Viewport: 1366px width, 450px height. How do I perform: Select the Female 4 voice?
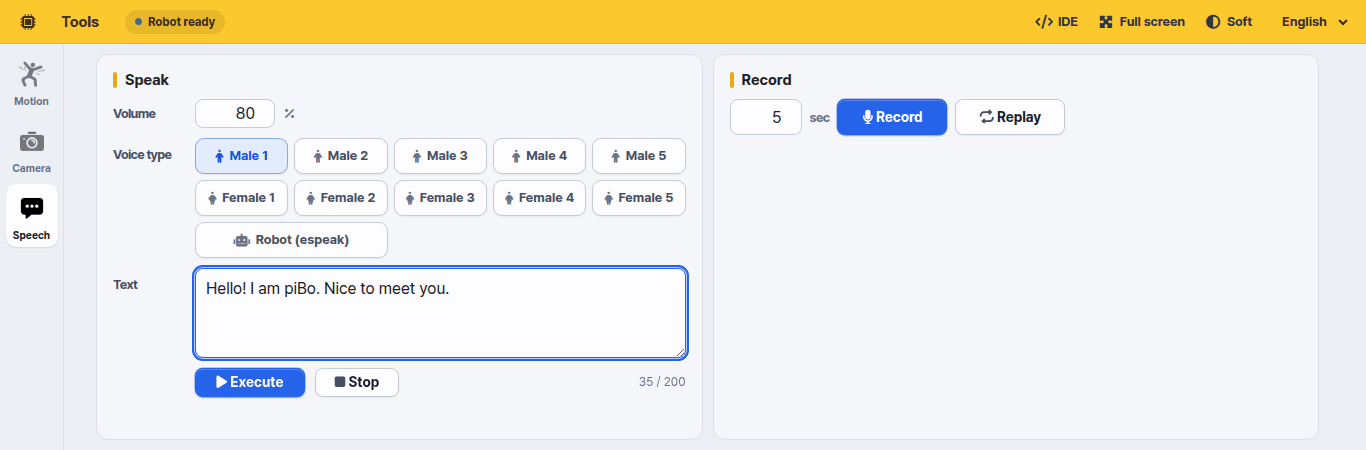pyautogui.click(x=539, y=198)
